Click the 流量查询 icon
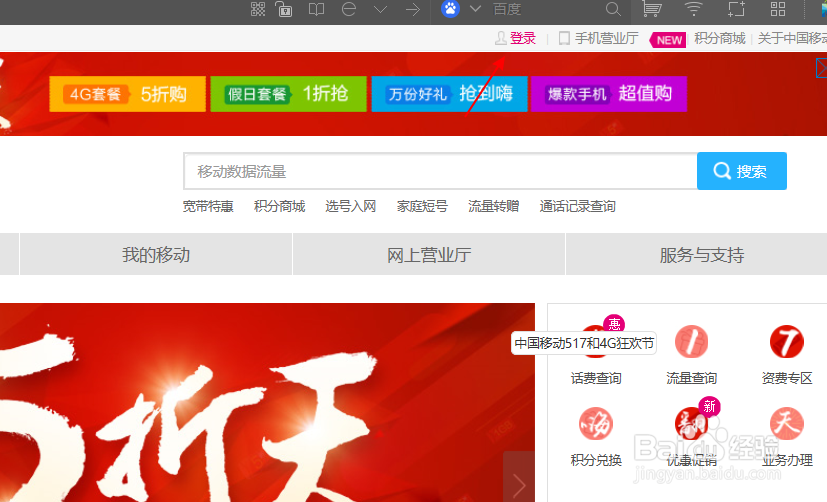This screenshot has height=502, width=827. 691,342
